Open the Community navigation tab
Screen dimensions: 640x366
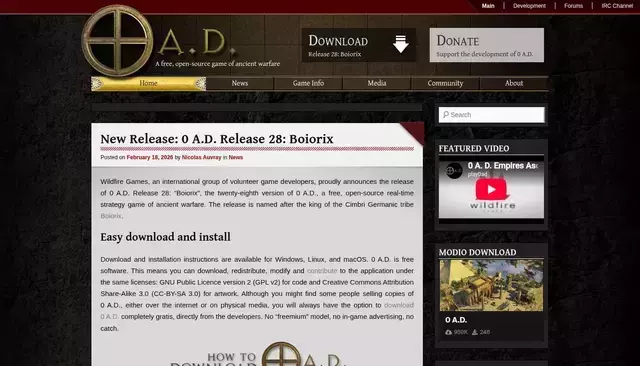click(445, 83)
